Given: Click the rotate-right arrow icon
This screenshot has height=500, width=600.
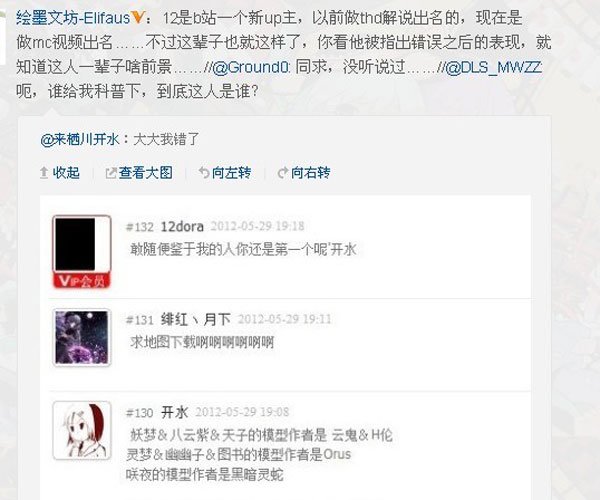Looking at the screenshot, I should pyautogui.click(x=283, y=173).
